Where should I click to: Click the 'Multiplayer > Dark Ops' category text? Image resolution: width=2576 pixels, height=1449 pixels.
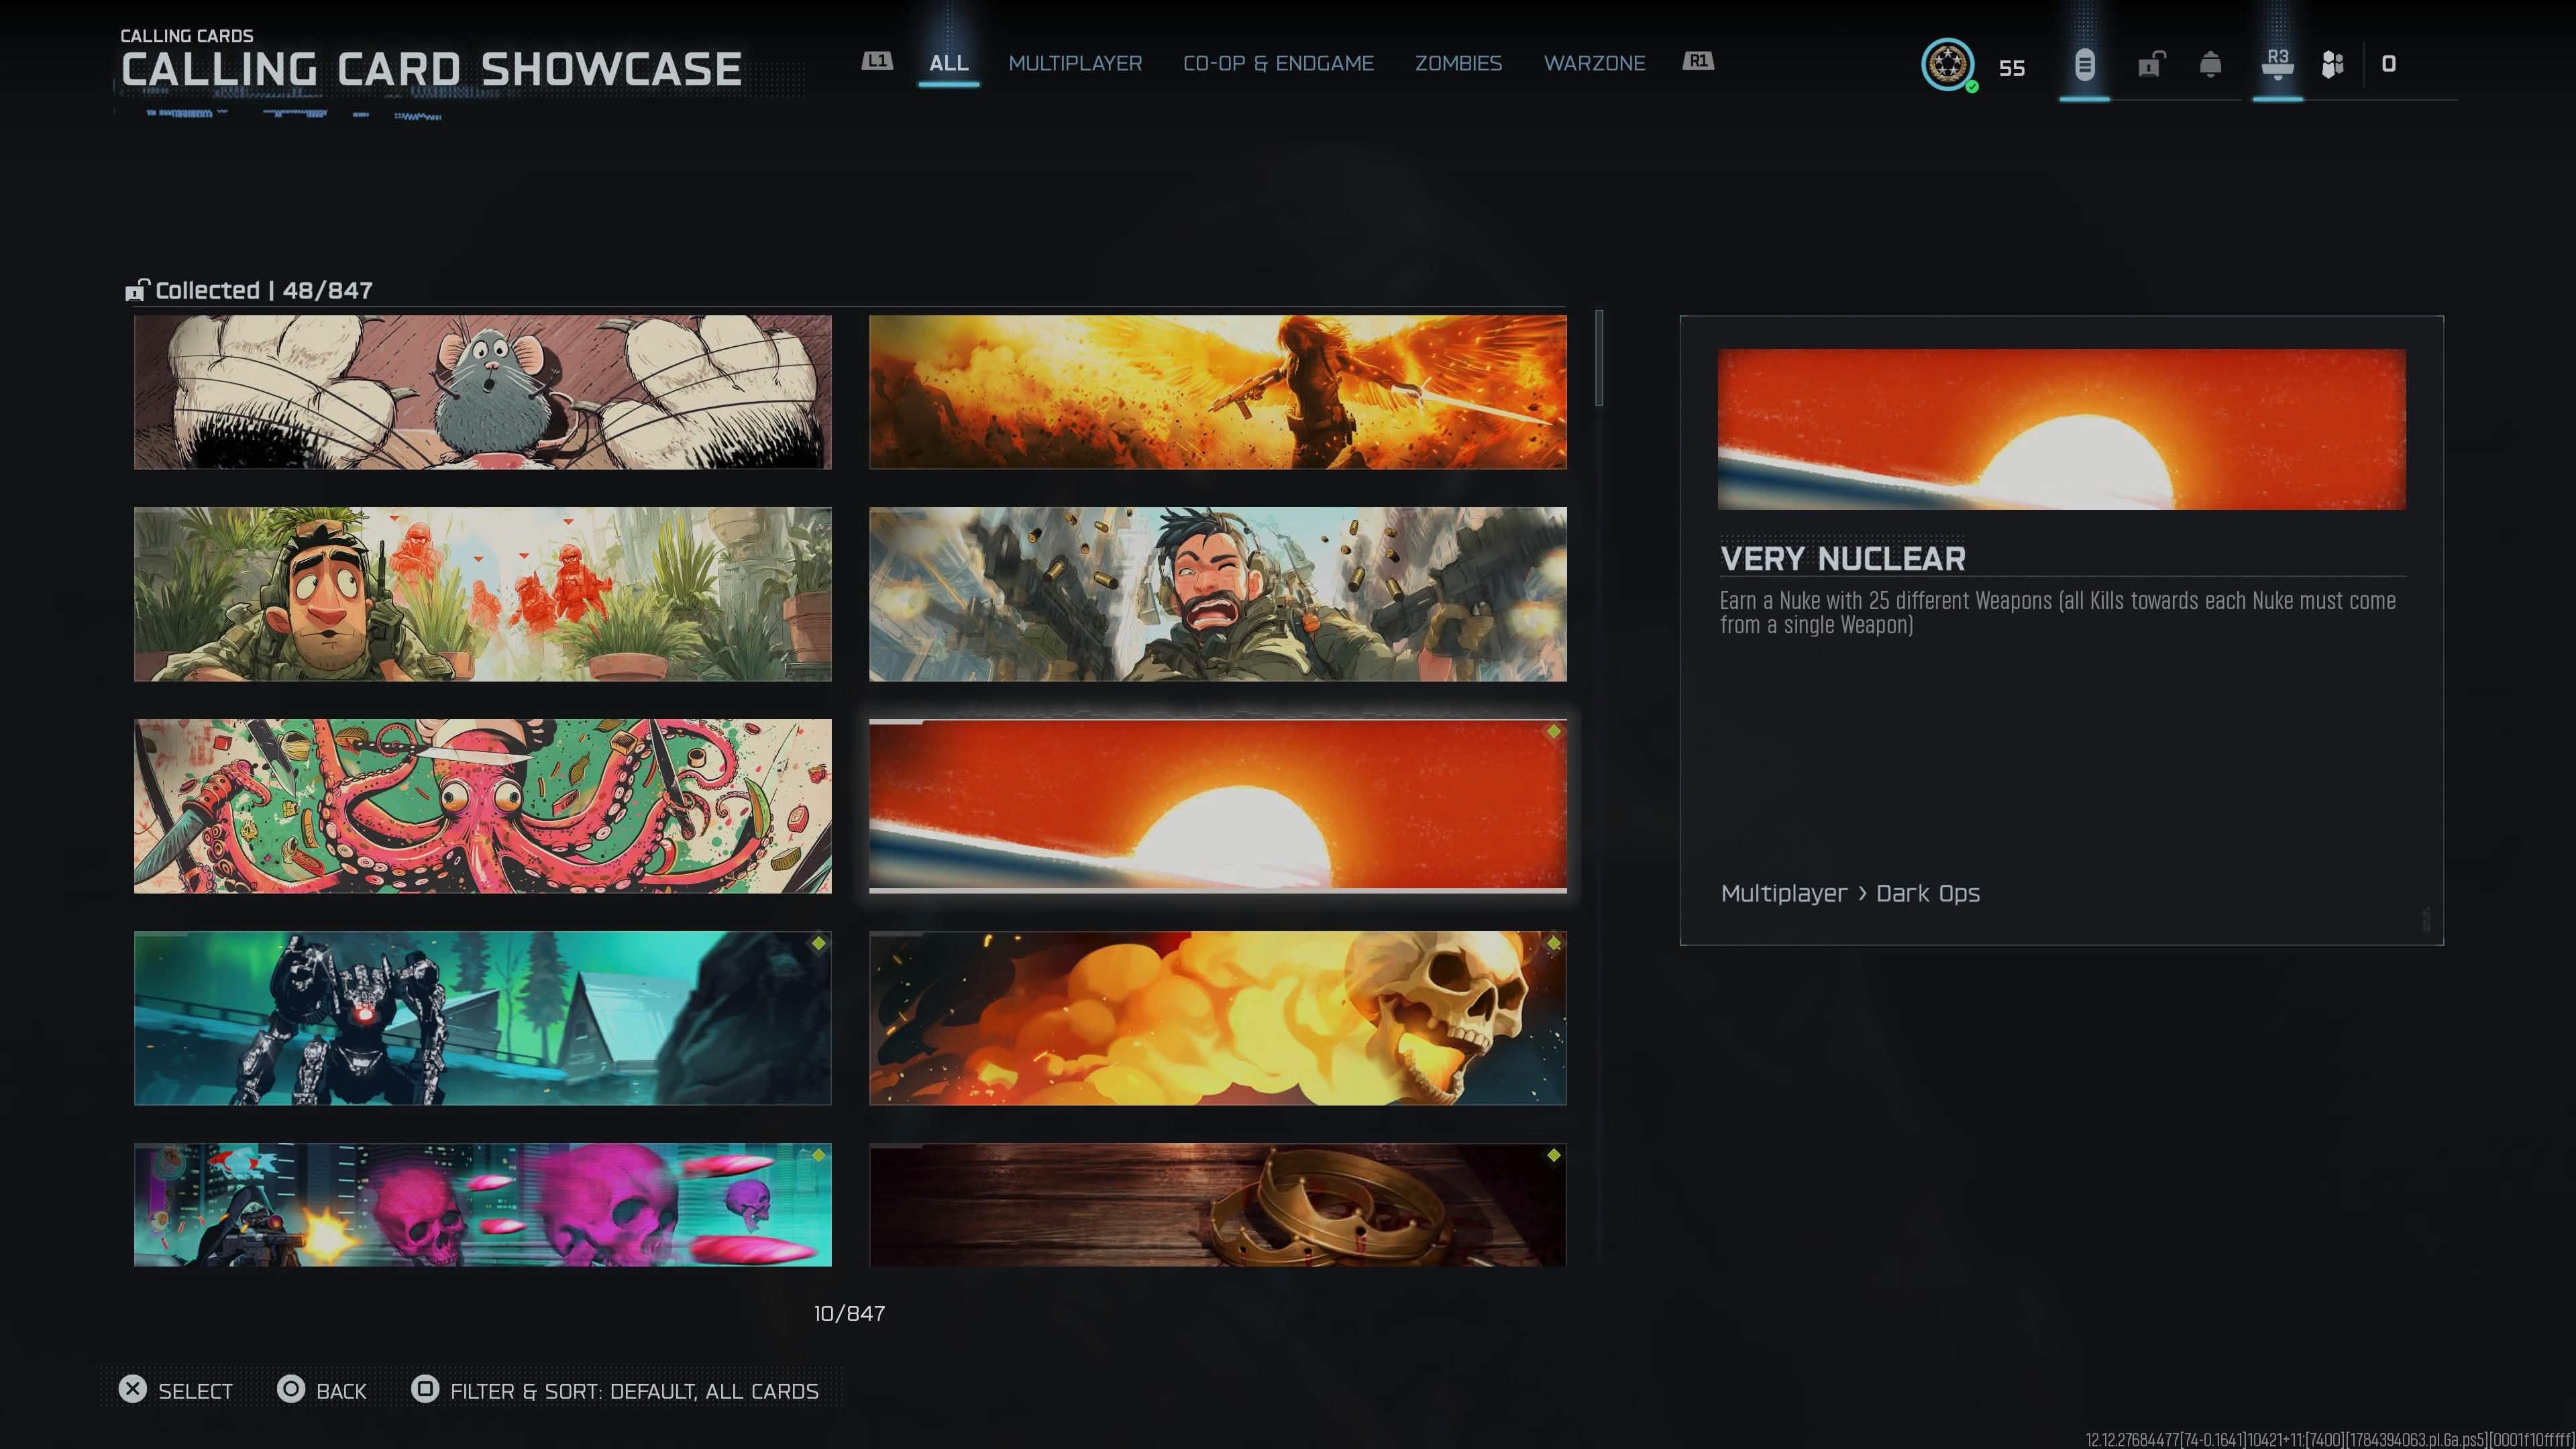pos(1850,893)
